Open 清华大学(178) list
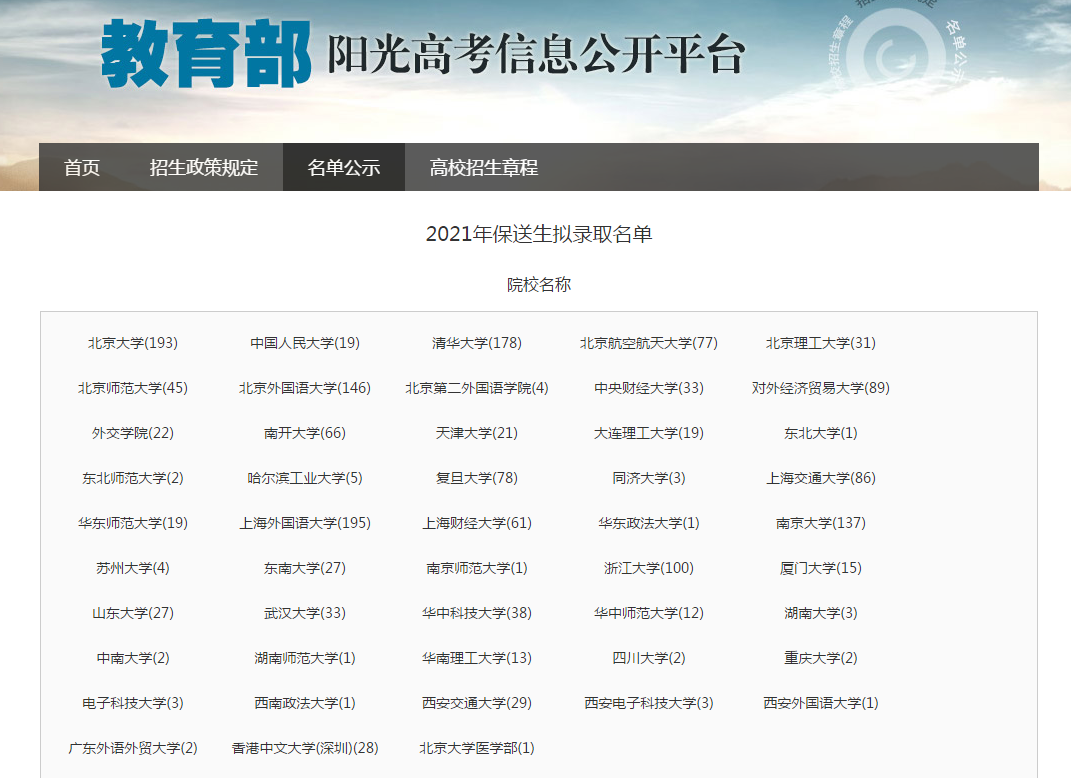 tap(477, 343)
